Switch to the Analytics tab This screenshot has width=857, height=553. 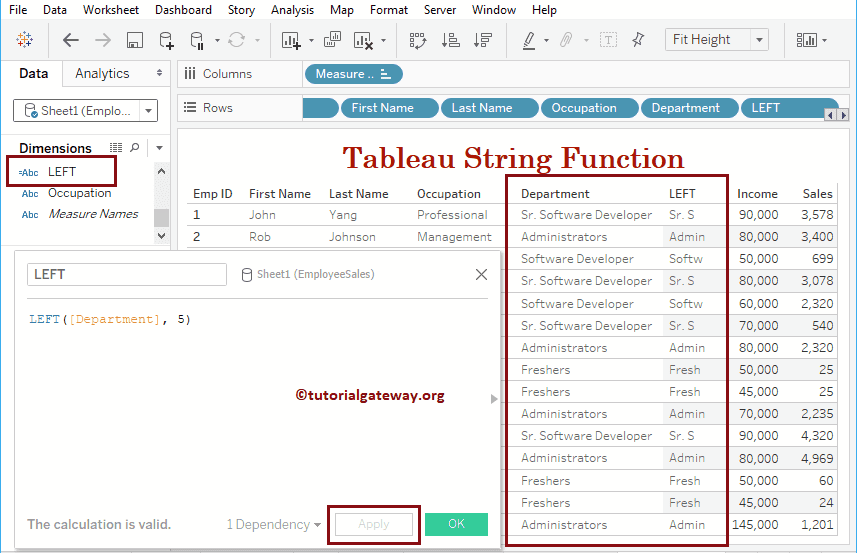coord(102,73)
